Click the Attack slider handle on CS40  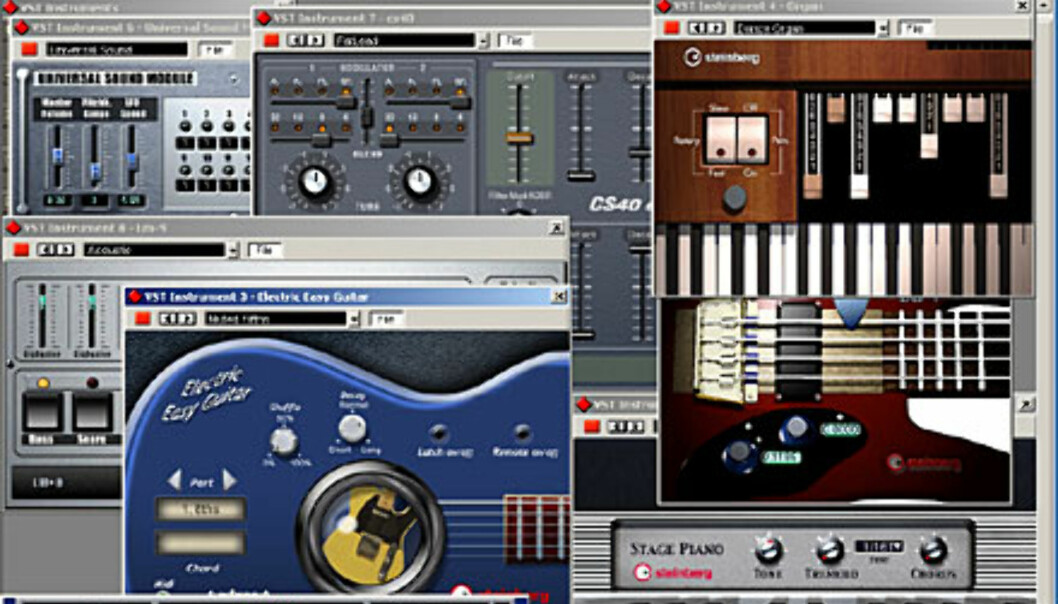580,176
